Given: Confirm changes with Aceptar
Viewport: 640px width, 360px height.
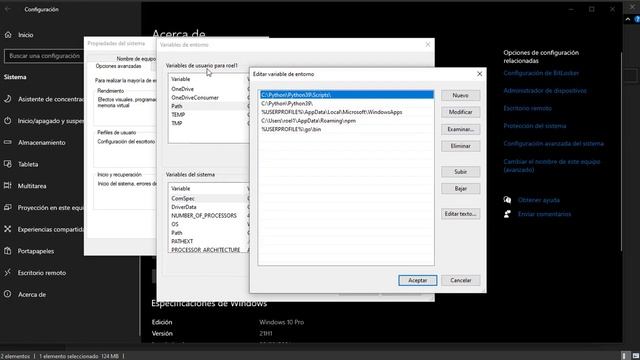Looking at the screenshot, I should click(x=418, y=280).
